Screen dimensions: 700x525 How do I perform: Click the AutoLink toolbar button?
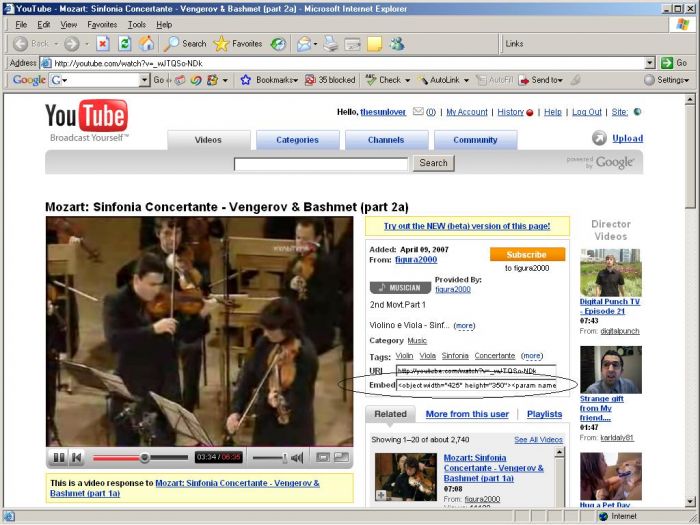pos(438,80)
